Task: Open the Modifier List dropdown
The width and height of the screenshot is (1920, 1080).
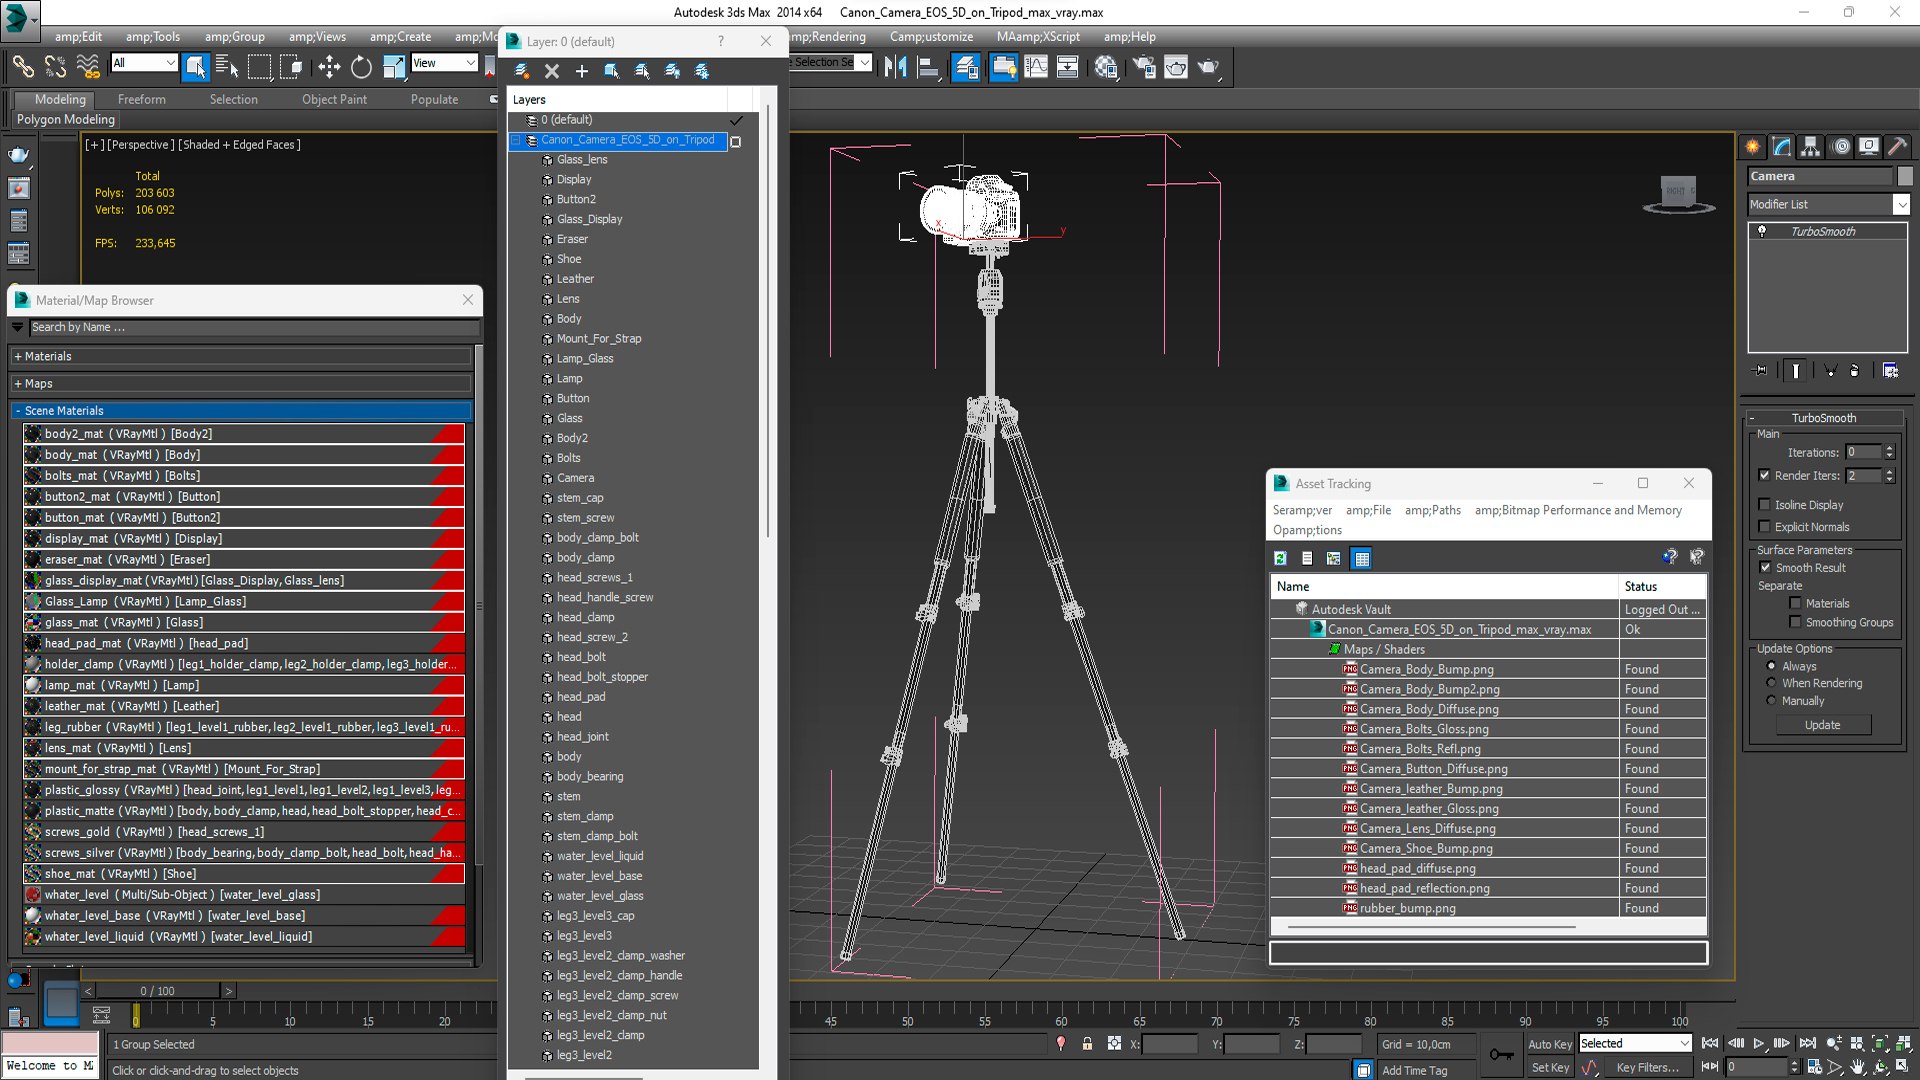Action: (x=1901, y=204)
